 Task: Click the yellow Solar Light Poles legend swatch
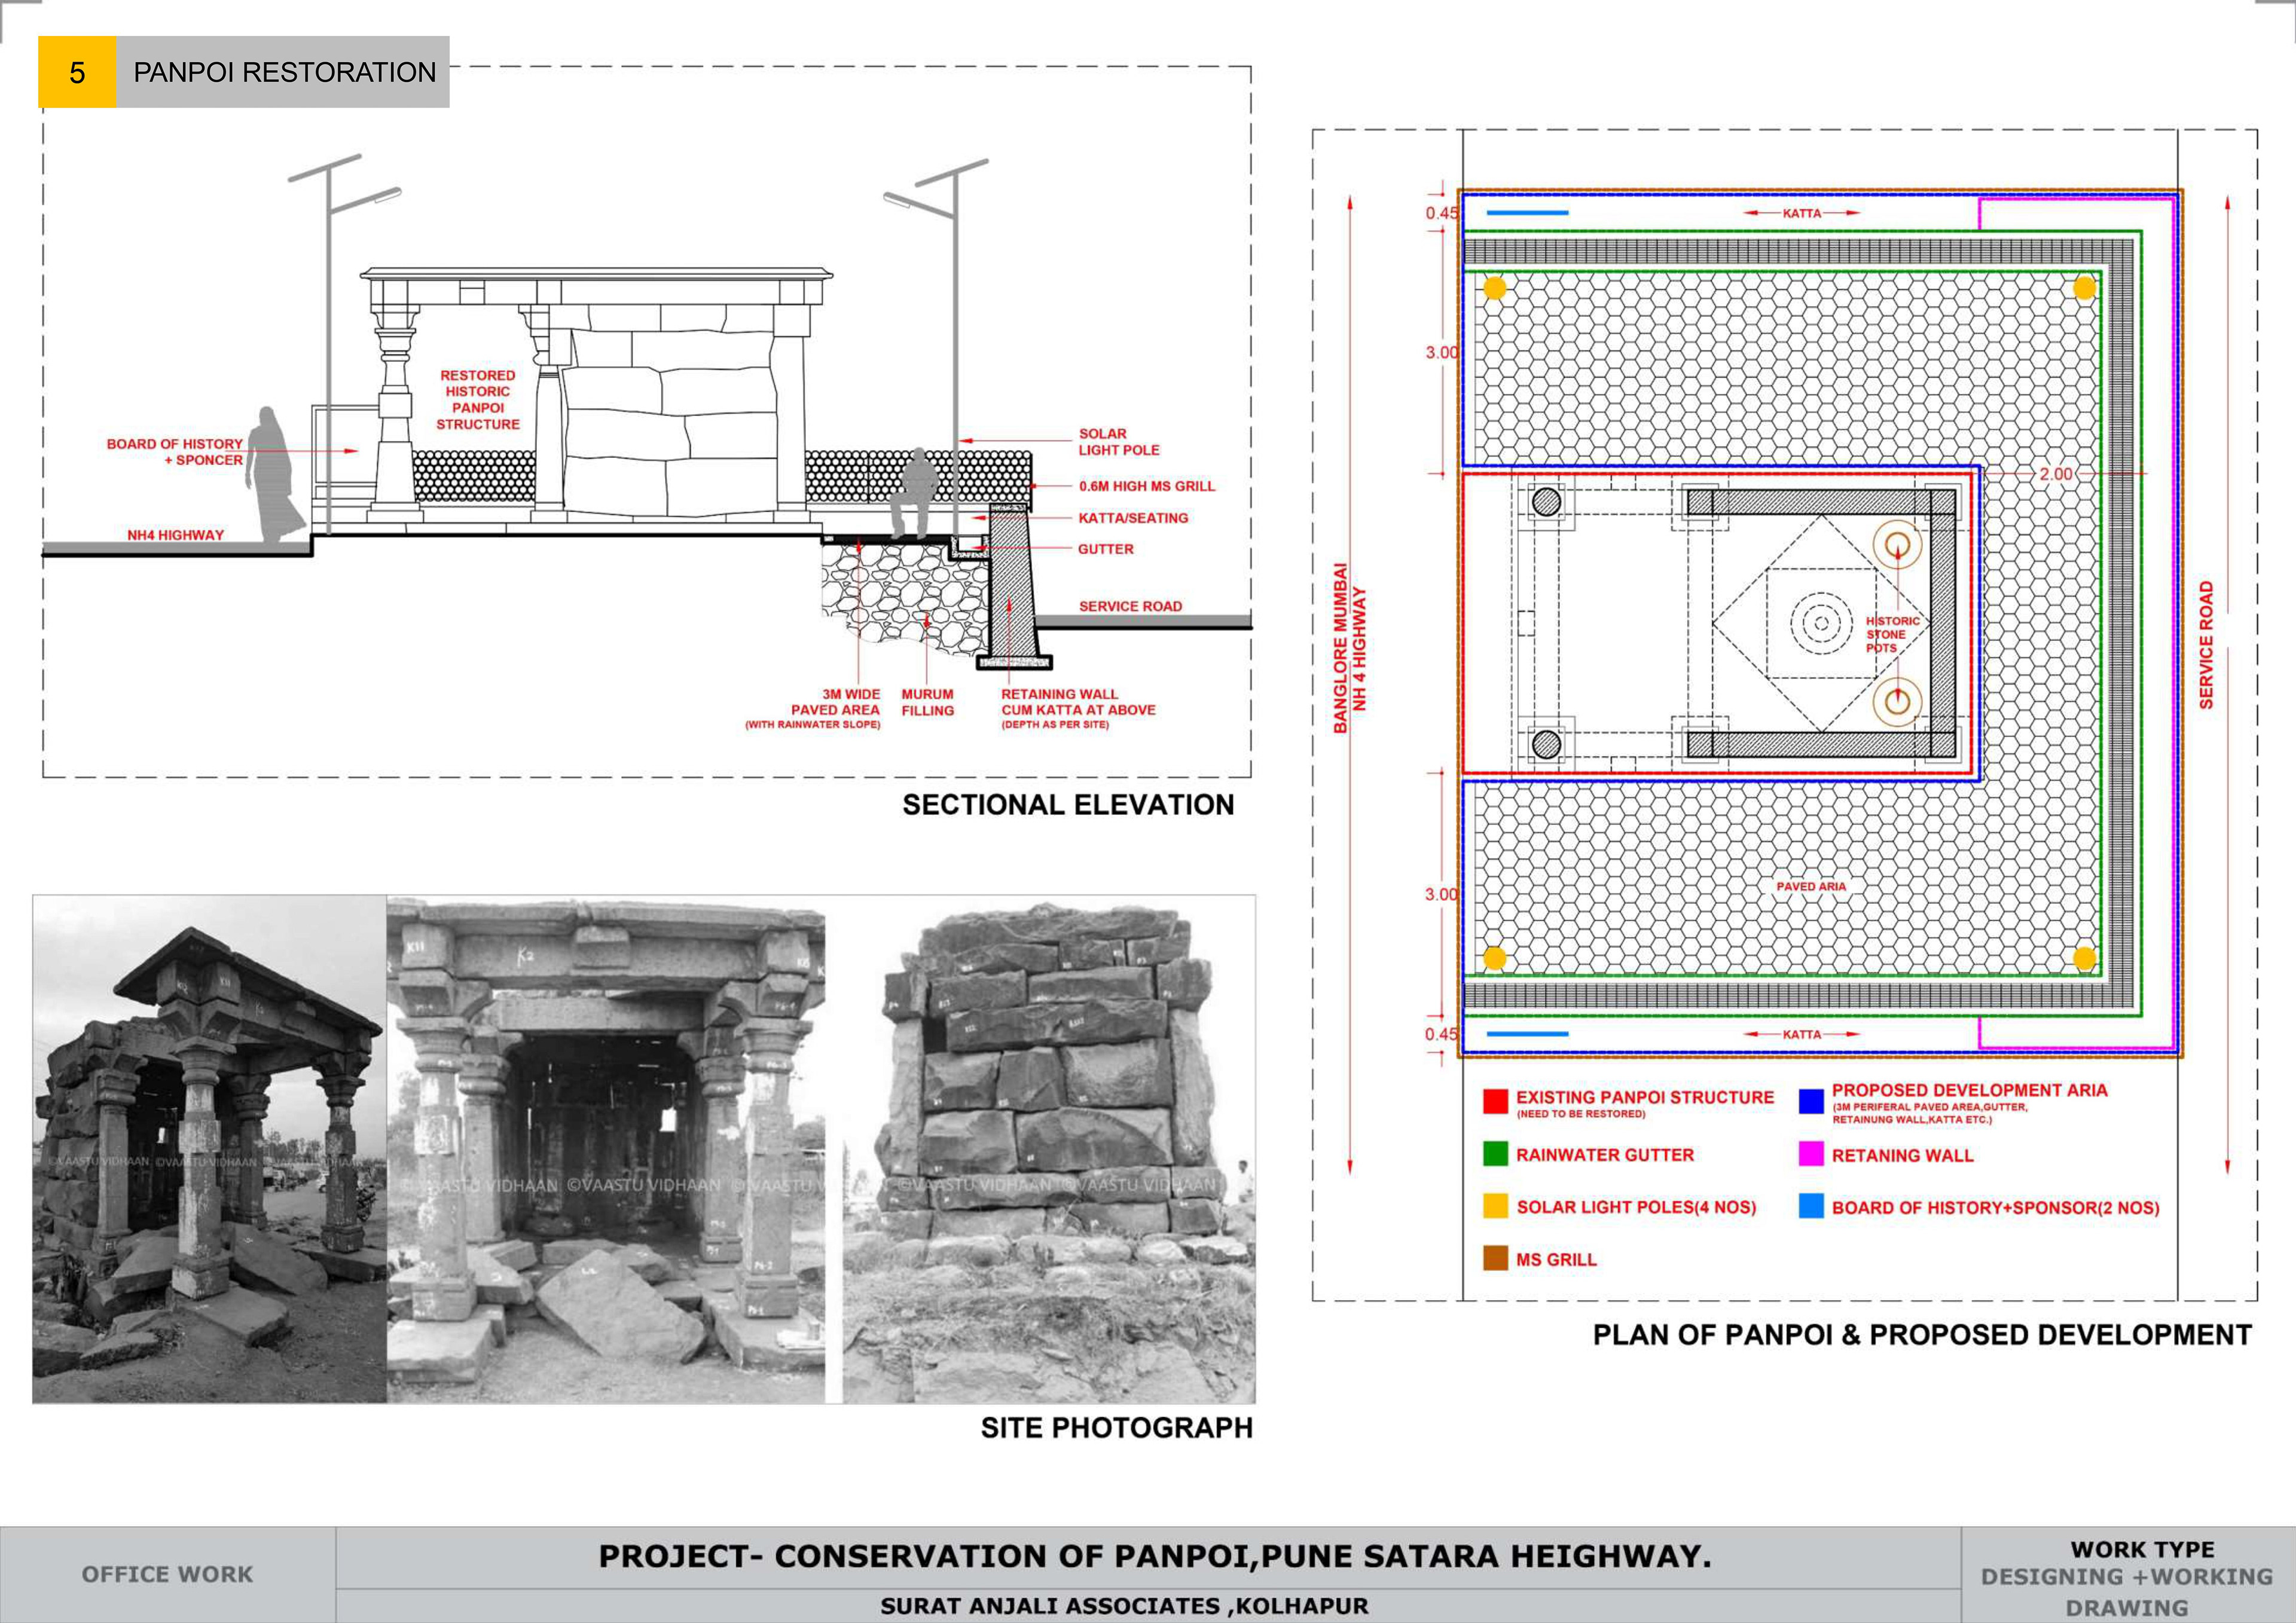[x=1495, y=1206]
